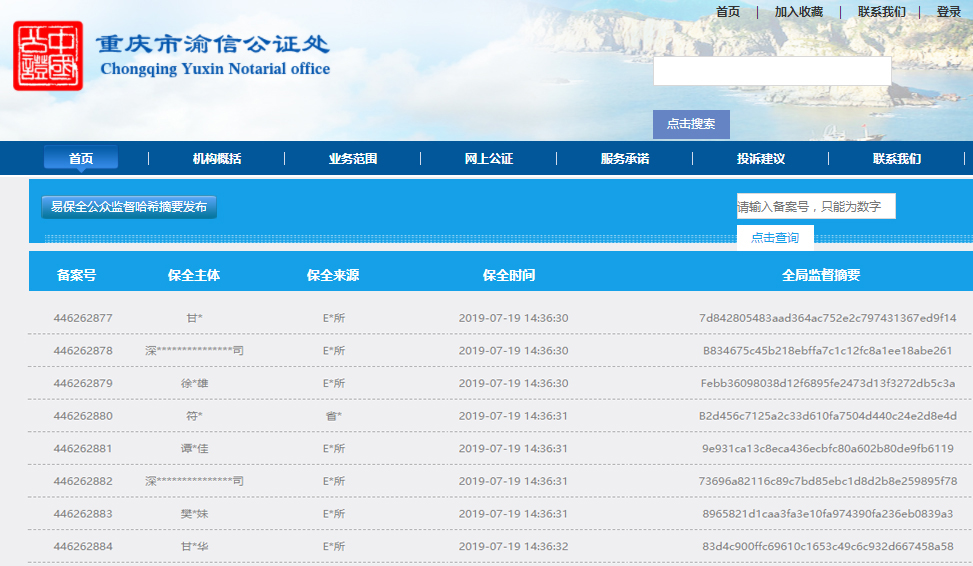Open the 机构概括 navigation item
Screen dimensions: 973x566
pyautogui.click(x=217, y=159)
